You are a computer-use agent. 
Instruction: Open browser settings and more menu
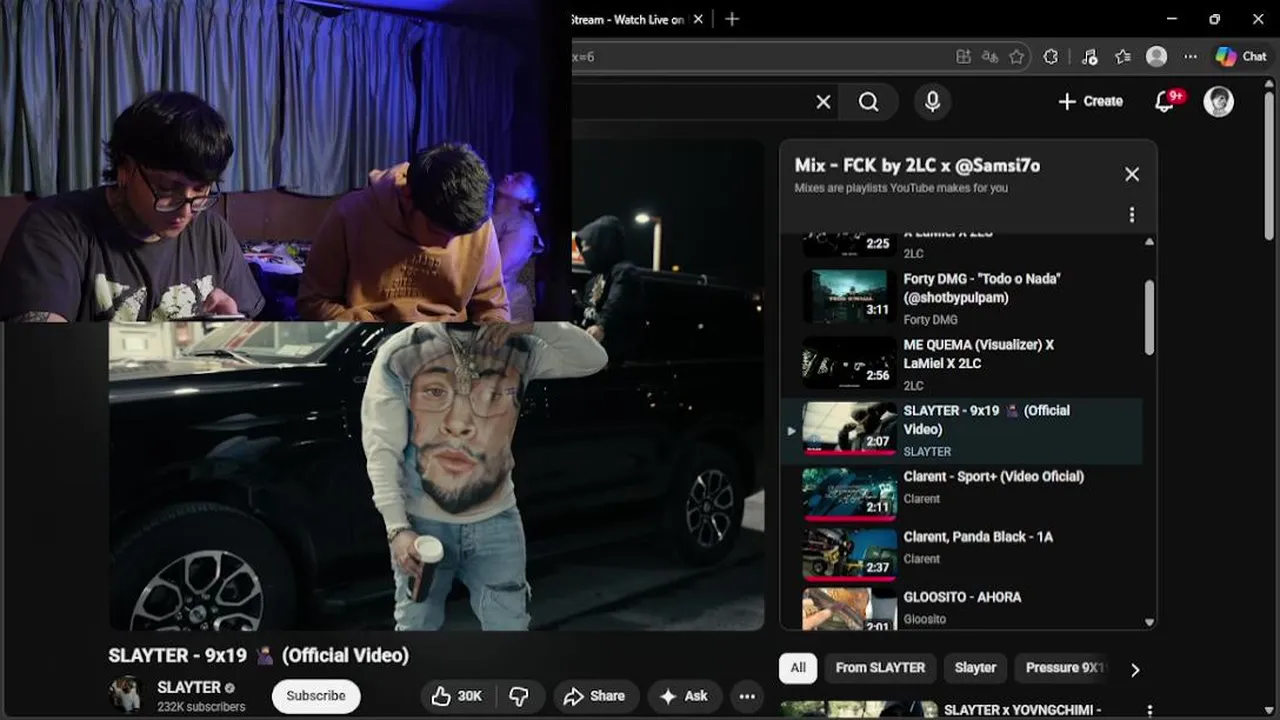click(1190, 57)
